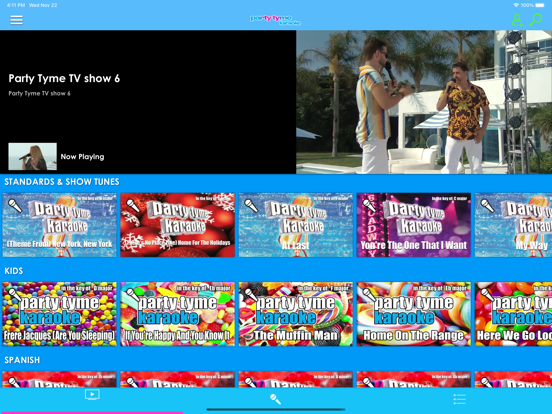
Task: Open the user account sign-up icon
Action: pos(517,20)
